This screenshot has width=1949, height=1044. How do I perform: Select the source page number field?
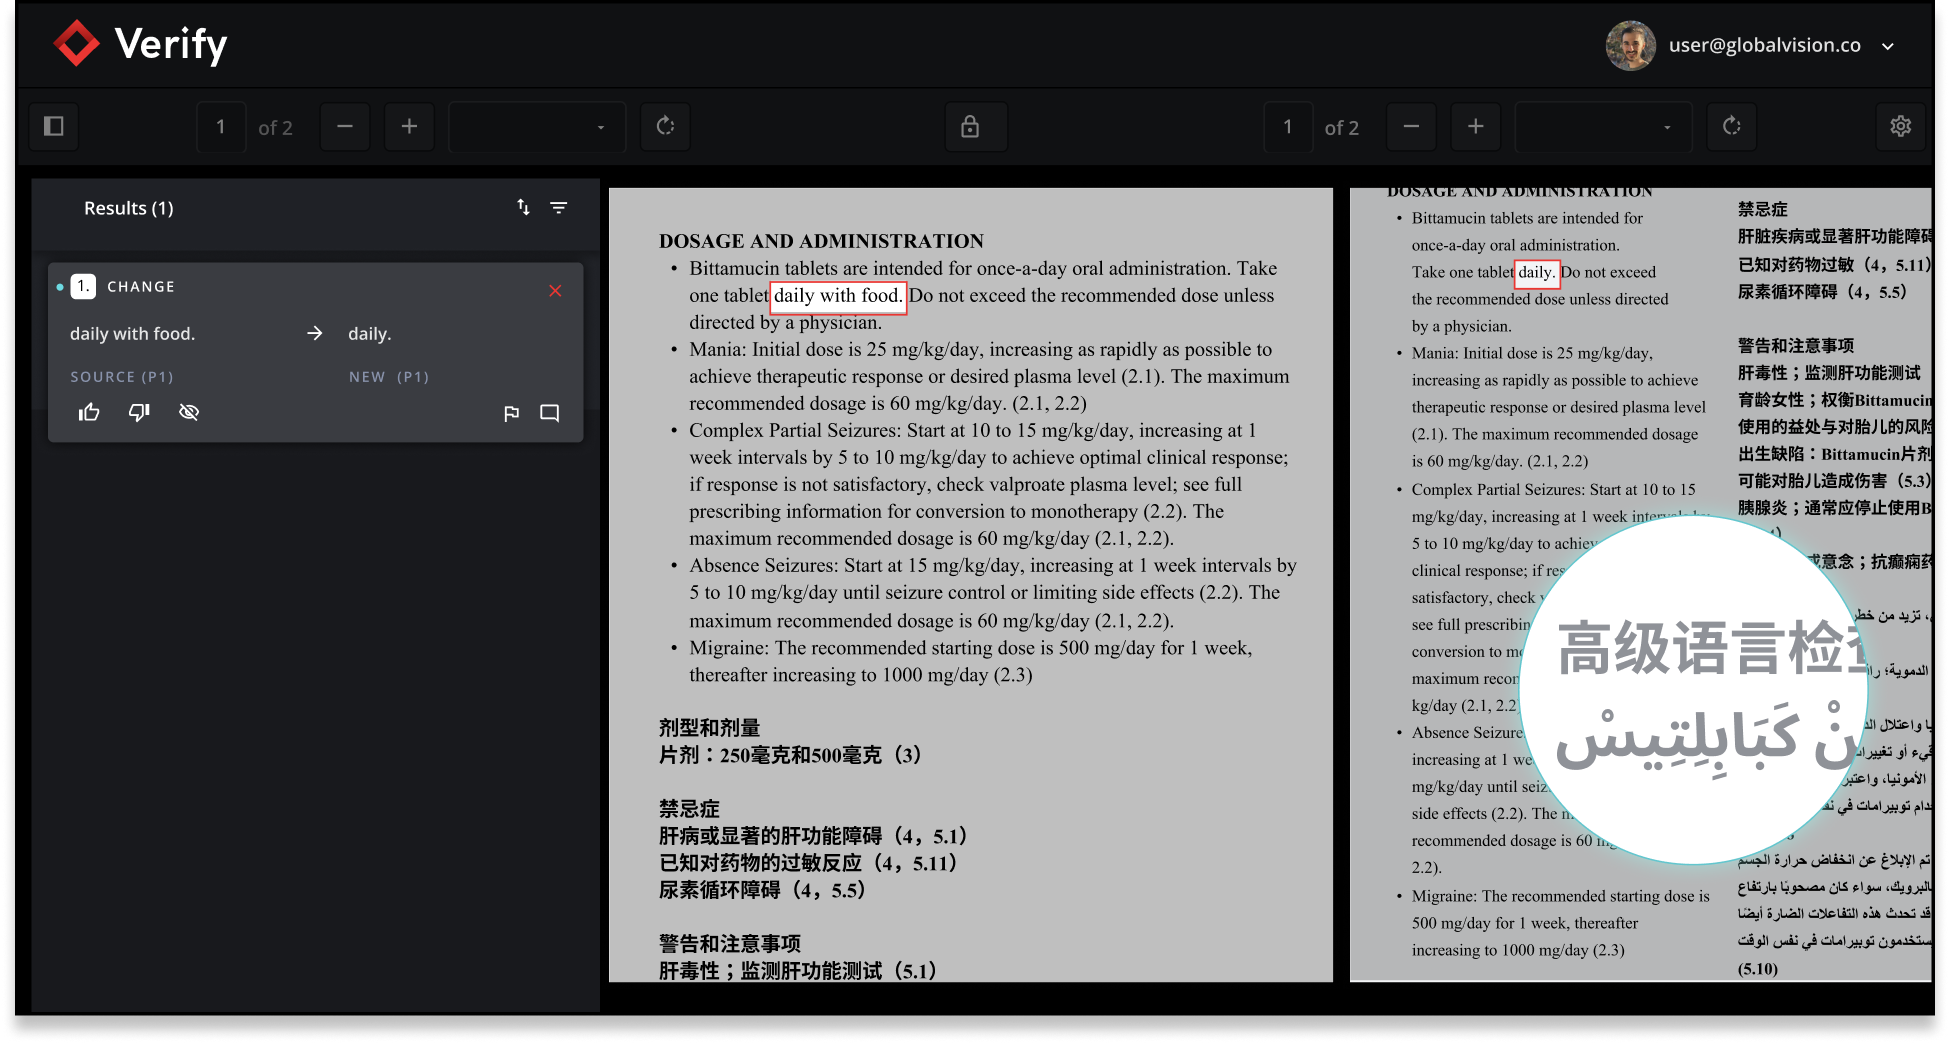(x=221, y=126)
